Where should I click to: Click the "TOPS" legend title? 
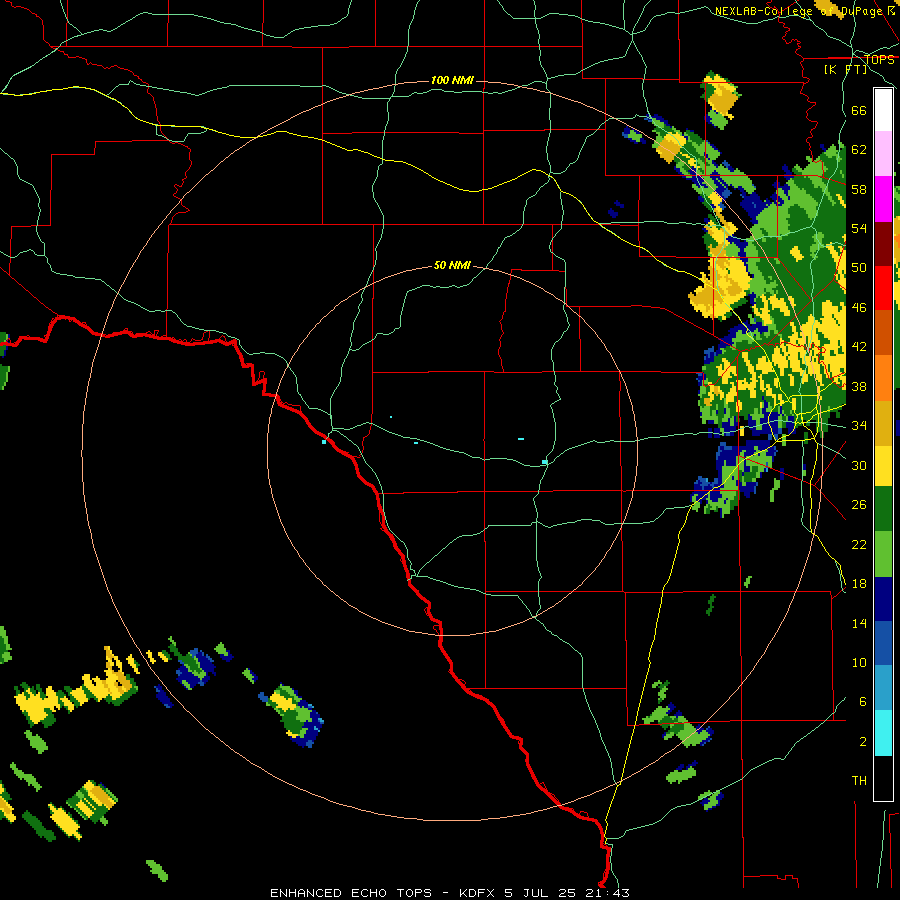pos(880,59)
